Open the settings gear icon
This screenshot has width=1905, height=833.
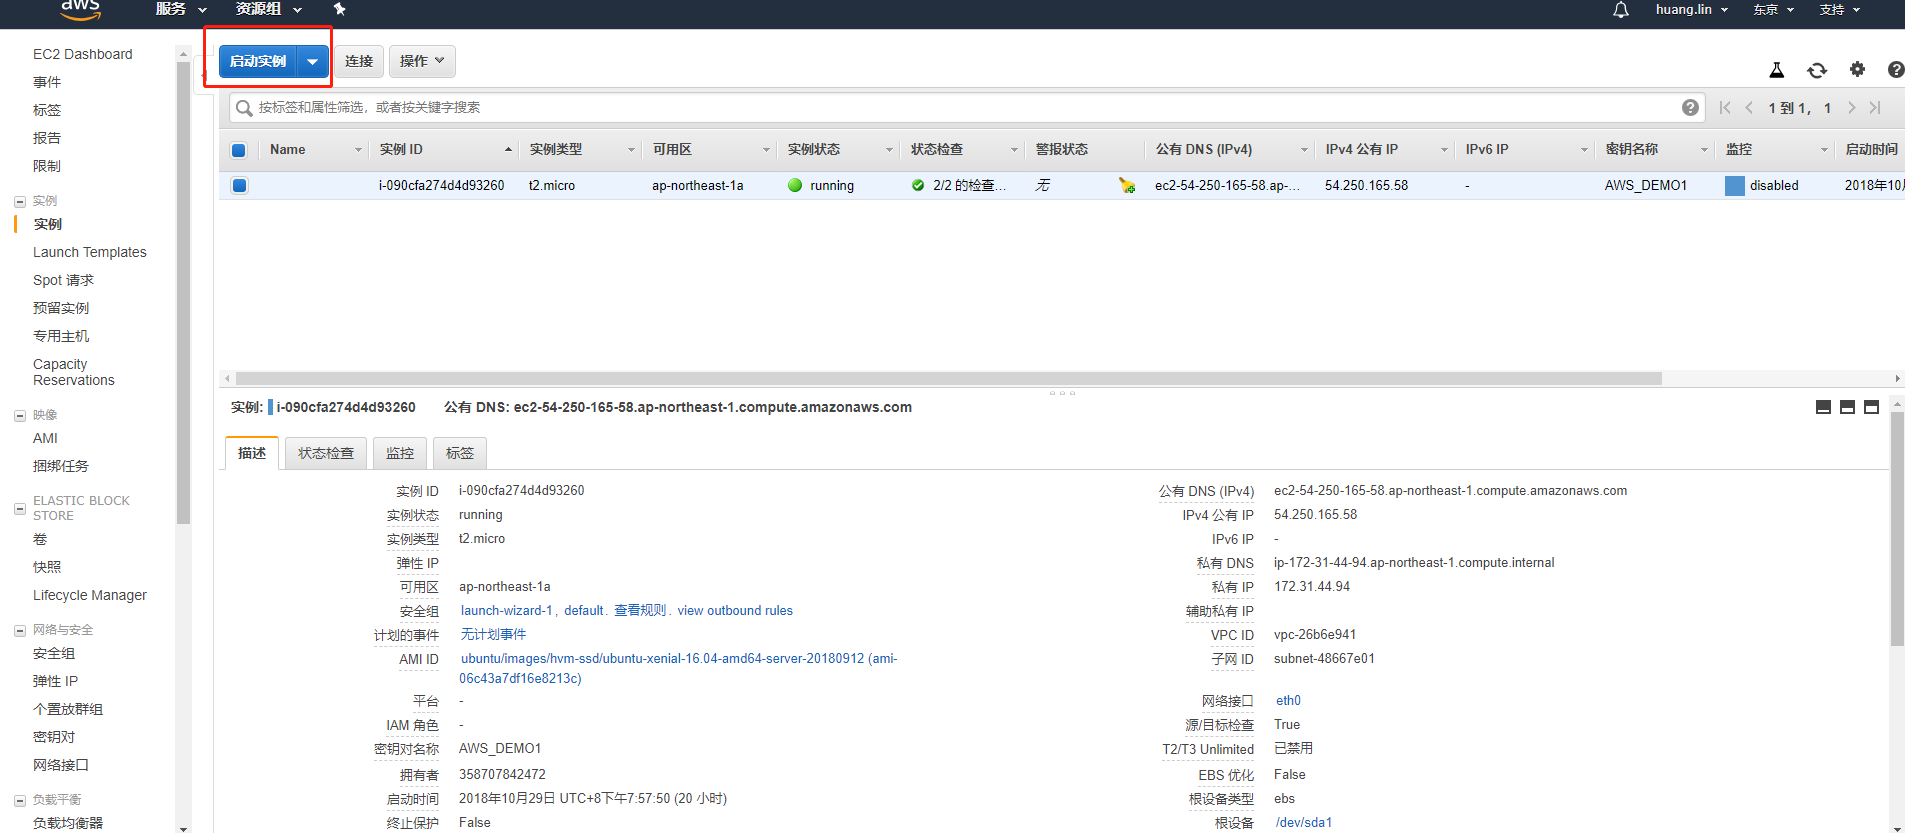pos(1857,69)
